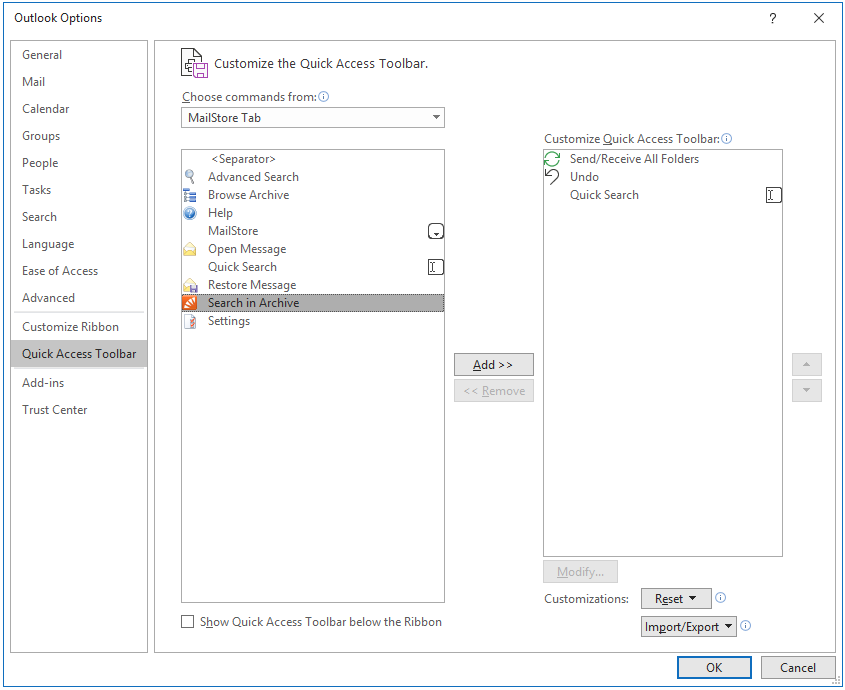The image size is (845, 690).
Task: Select the Settings command in list
Action: tap(313, 321)
